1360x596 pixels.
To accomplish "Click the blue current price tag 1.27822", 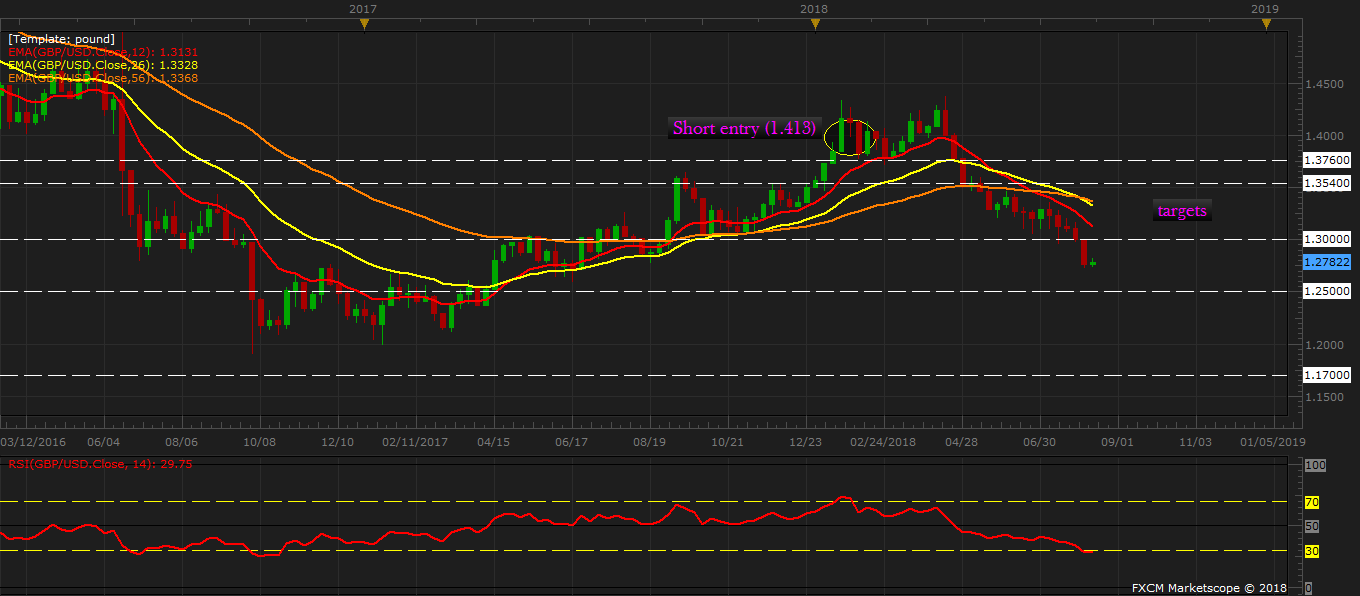I will (1327, 262).
